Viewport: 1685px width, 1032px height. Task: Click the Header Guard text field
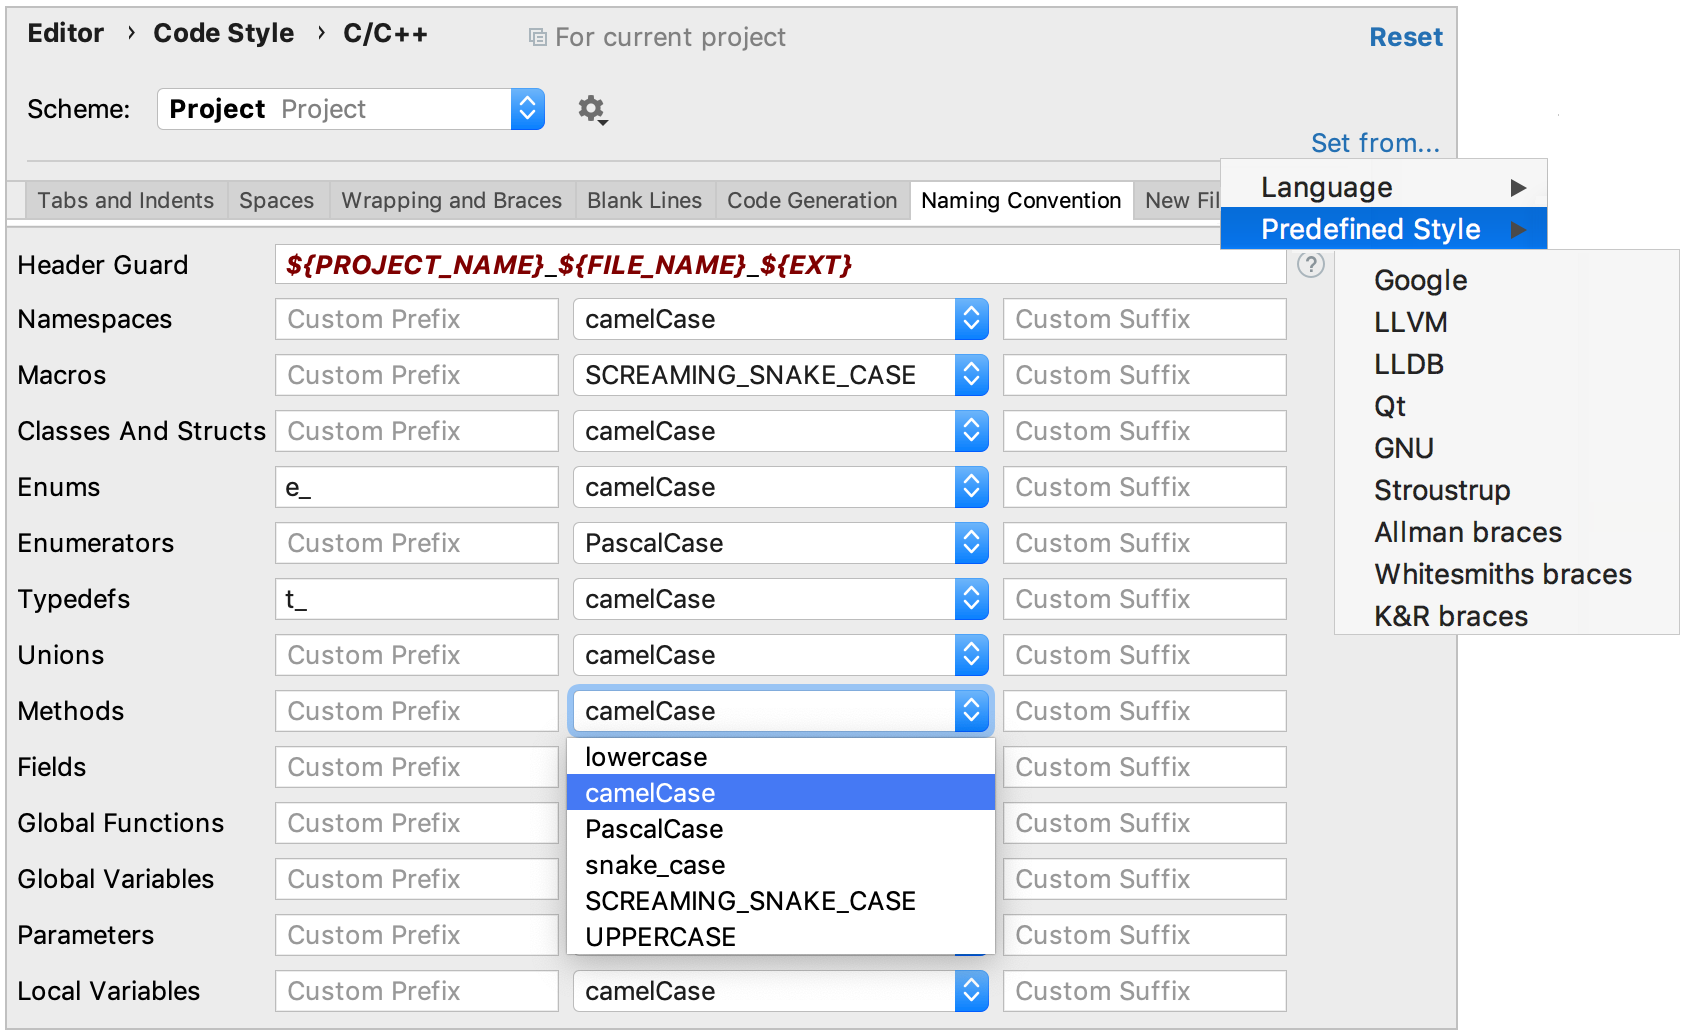780,265
